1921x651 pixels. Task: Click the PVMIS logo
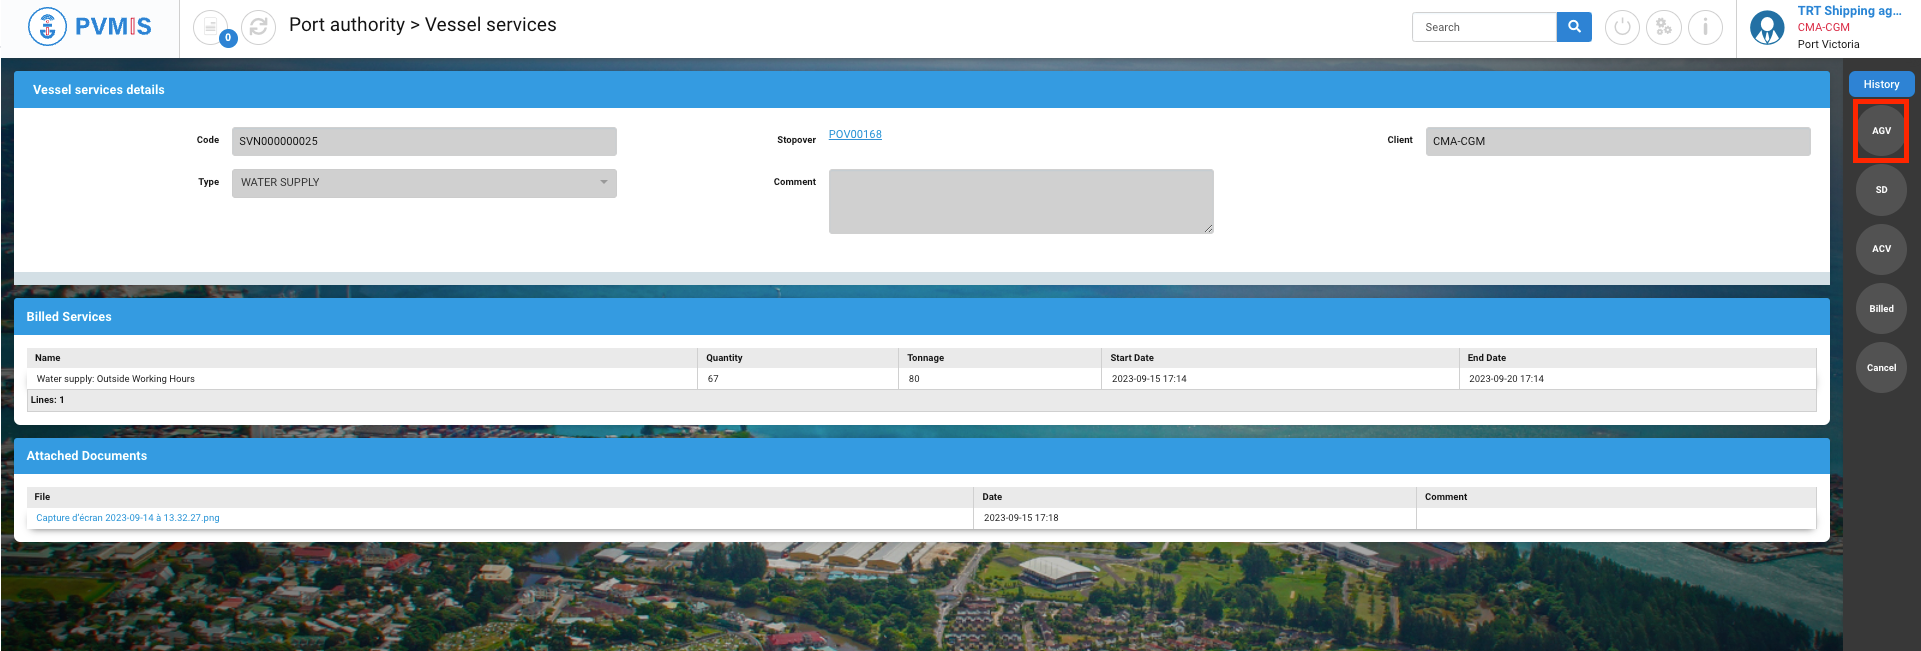[90, 27]
